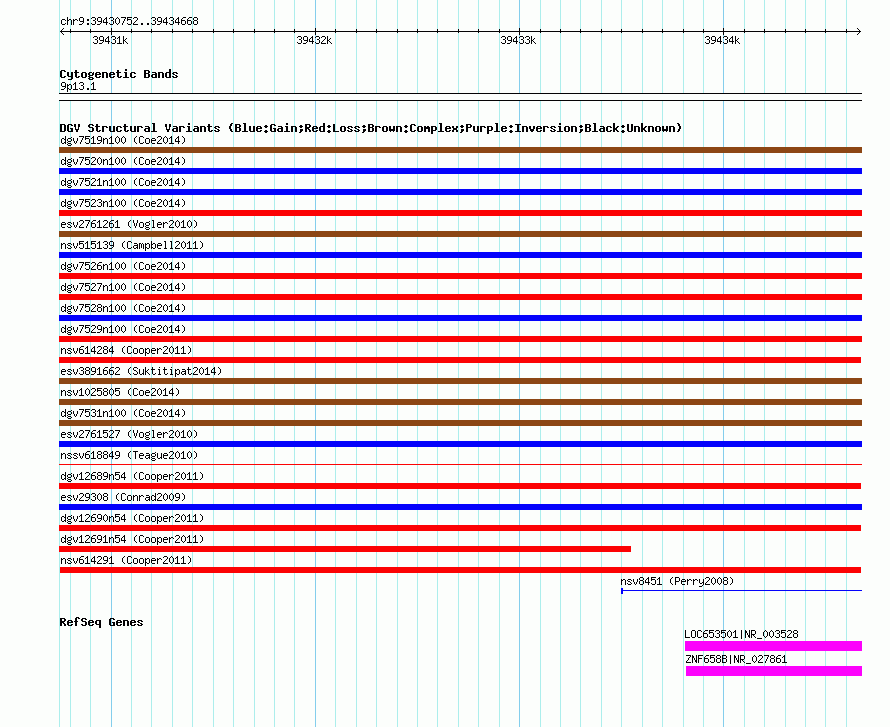Viewport: 890px width, 727px height.
Task: Click the red dgv7527n100 variant bar
Action: (460, 297)
